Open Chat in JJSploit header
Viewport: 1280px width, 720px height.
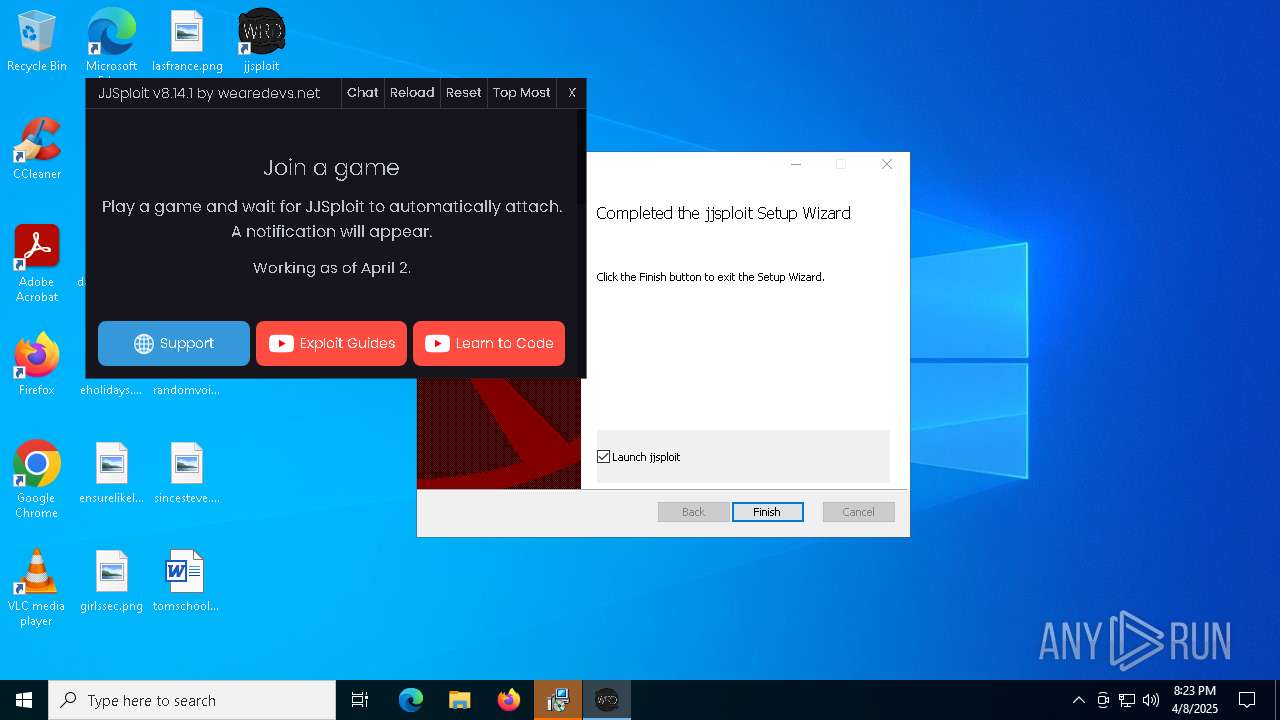(362, 93)
